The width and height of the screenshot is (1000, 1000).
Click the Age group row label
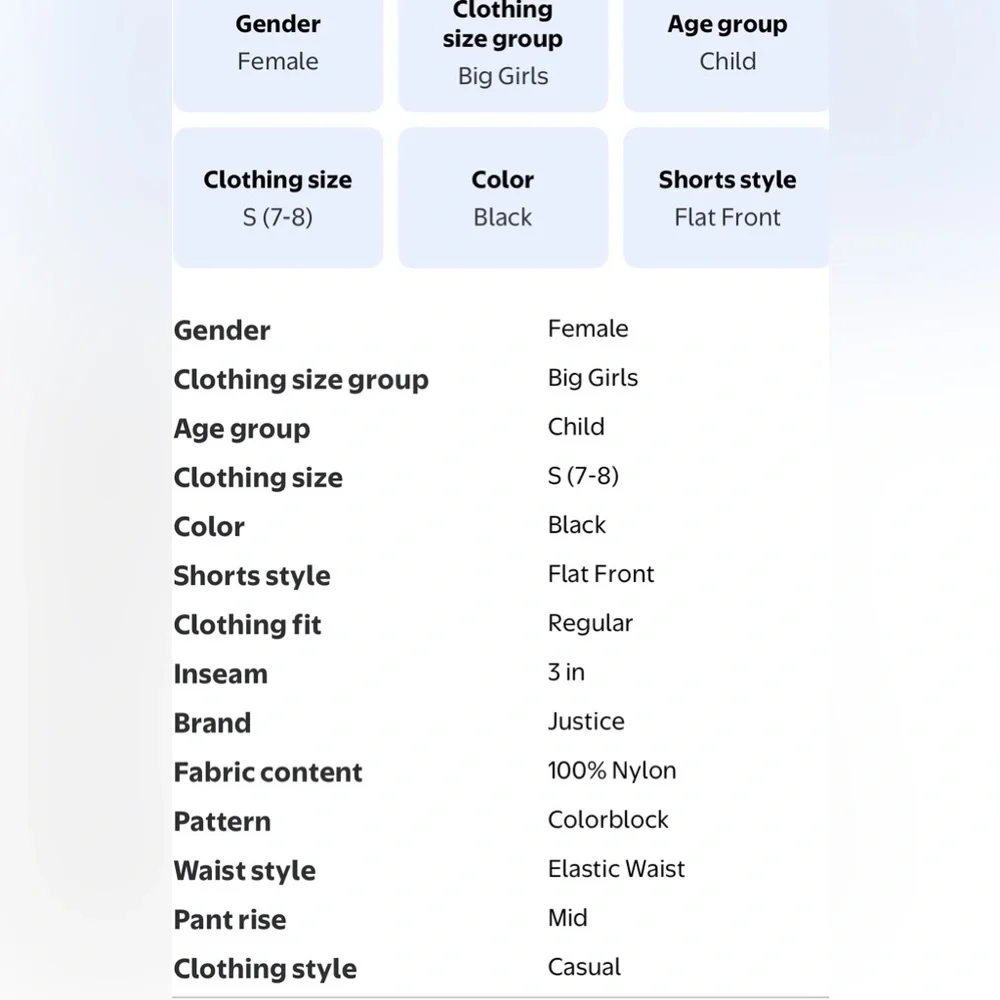pyautogui.click(x=242, y=429)
